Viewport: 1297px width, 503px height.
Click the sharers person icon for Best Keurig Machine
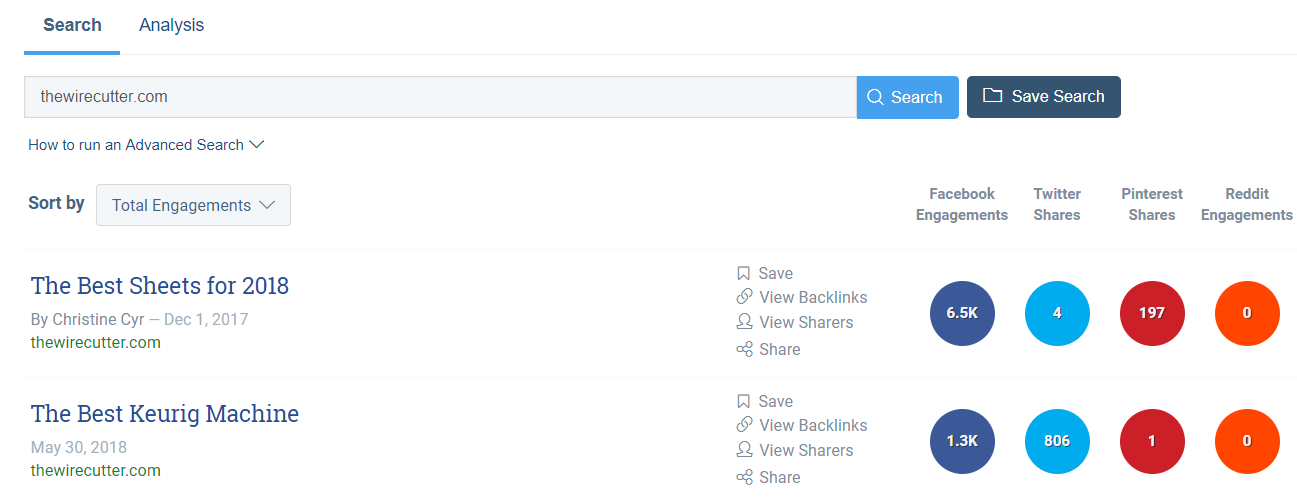(744, 450)
